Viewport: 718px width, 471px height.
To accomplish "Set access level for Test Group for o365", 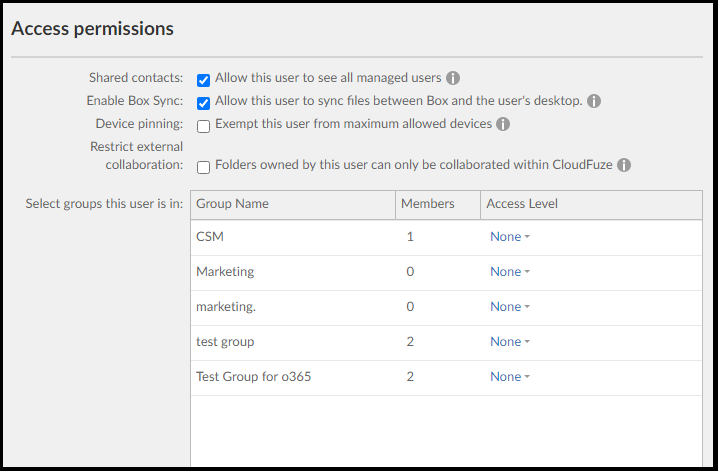I will (x=510, y=377).
